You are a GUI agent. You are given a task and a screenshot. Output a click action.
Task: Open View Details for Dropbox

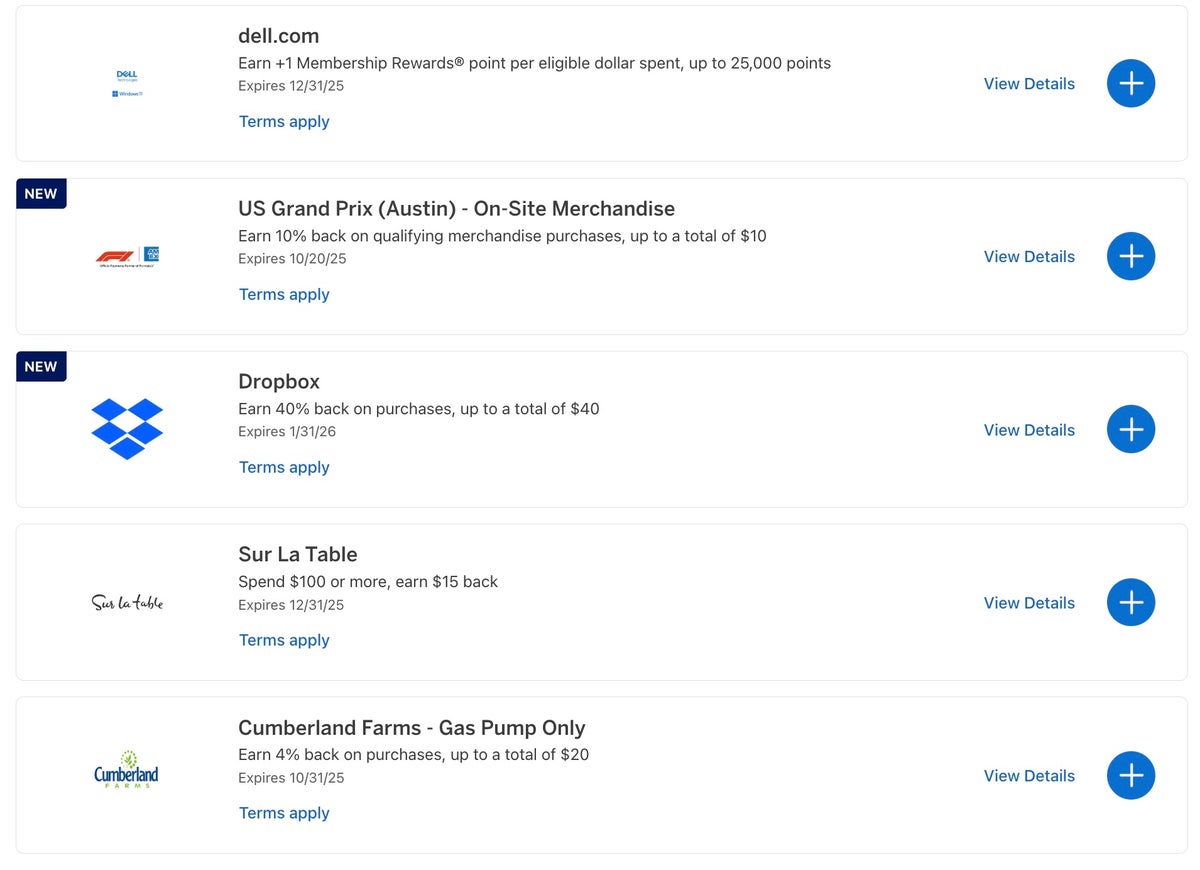(1029, 430)
